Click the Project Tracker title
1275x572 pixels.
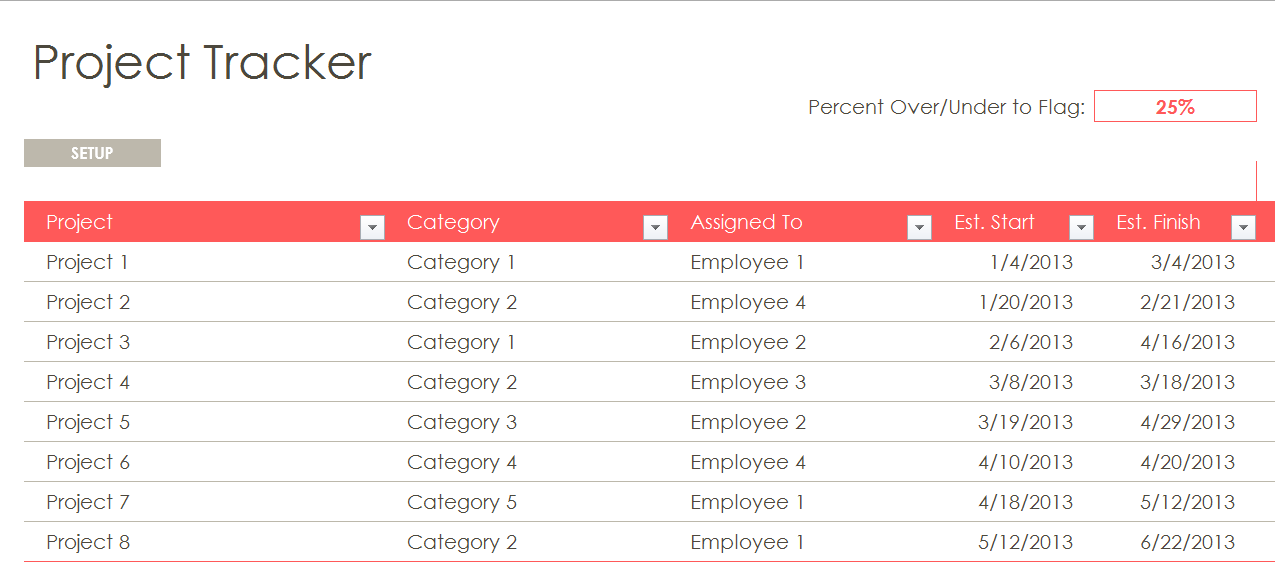pyautogui.click(x=202, y=63)
